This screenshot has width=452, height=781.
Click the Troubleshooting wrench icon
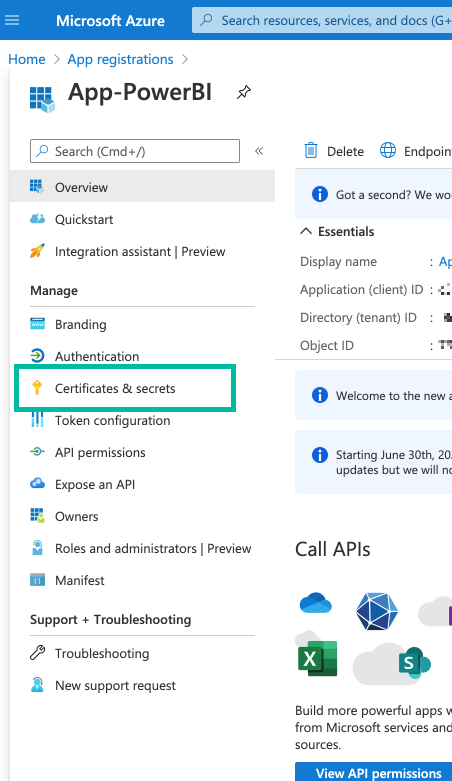point(37,653)
